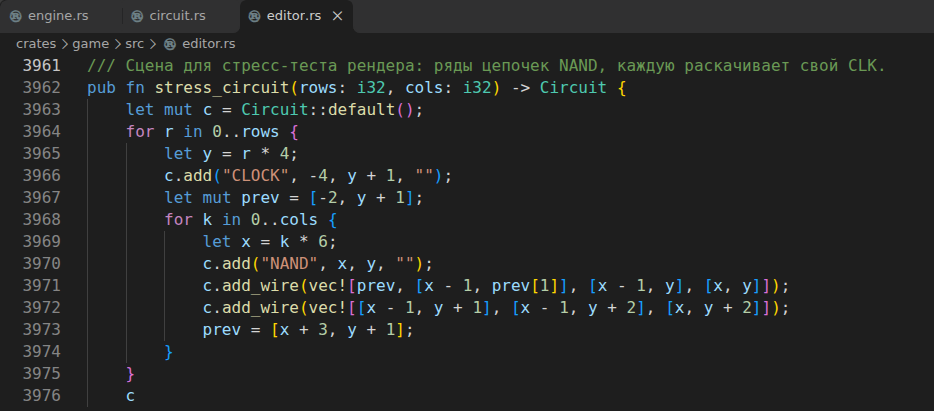Click line number 3976 in gutter
The width and height of the screenshot is (934, 411).
coord(41,396)
